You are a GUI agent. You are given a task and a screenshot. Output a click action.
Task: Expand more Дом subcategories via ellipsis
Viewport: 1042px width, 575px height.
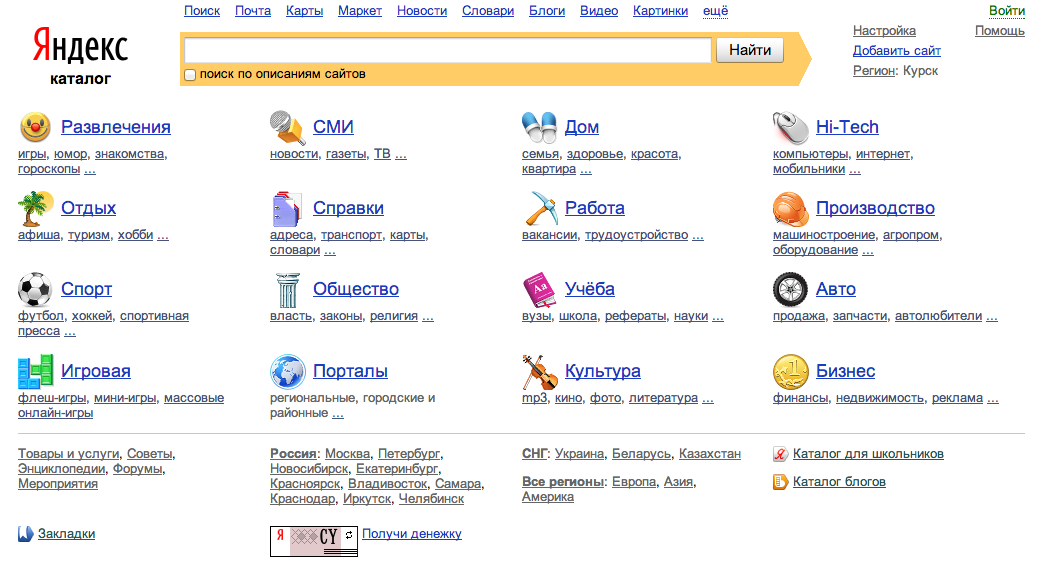[x=585, y=169]
